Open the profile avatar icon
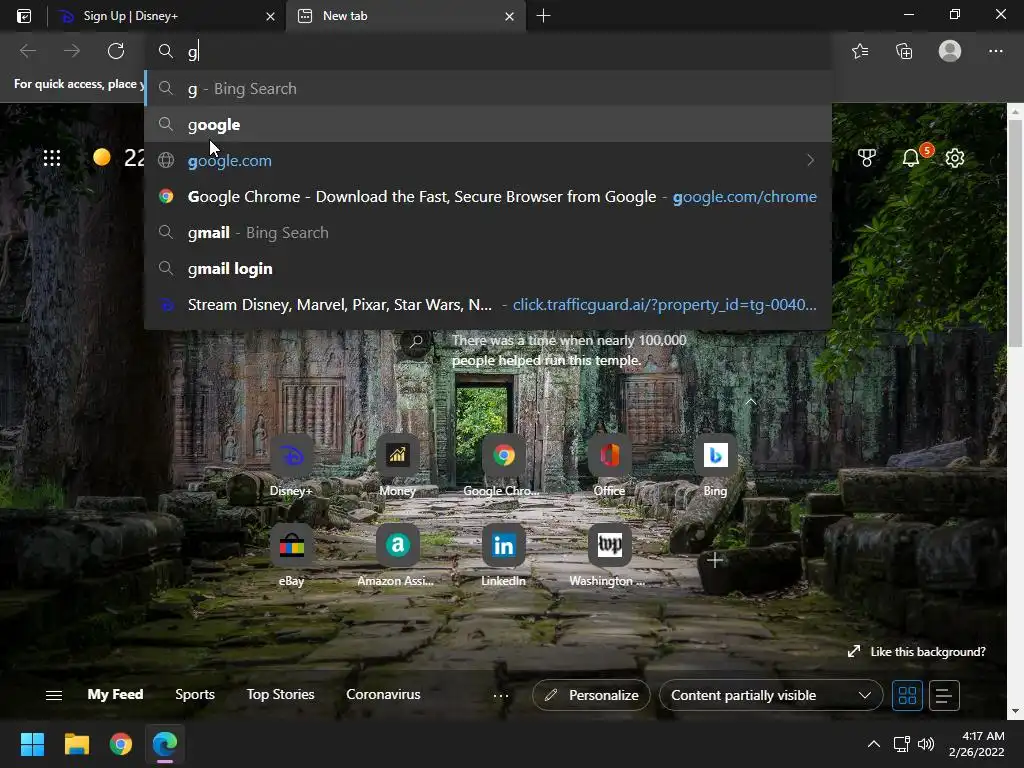The width and height of the screenshot is (1024, 768). pyautogui.click(x=950, y=51)
